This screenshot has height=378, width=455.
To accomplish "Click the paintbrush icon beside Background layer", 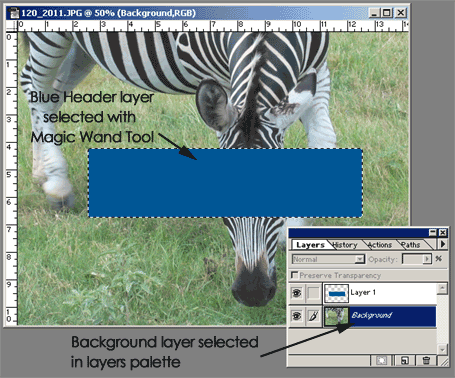I will click(x=313, y=315).
